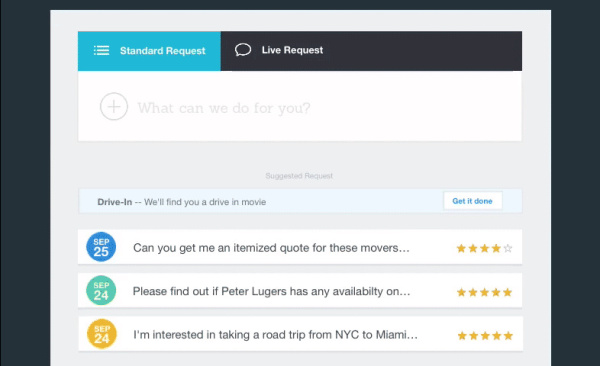Open the Peter Lugers availability request
600x366 pixels.
click(x=300, y=291)
